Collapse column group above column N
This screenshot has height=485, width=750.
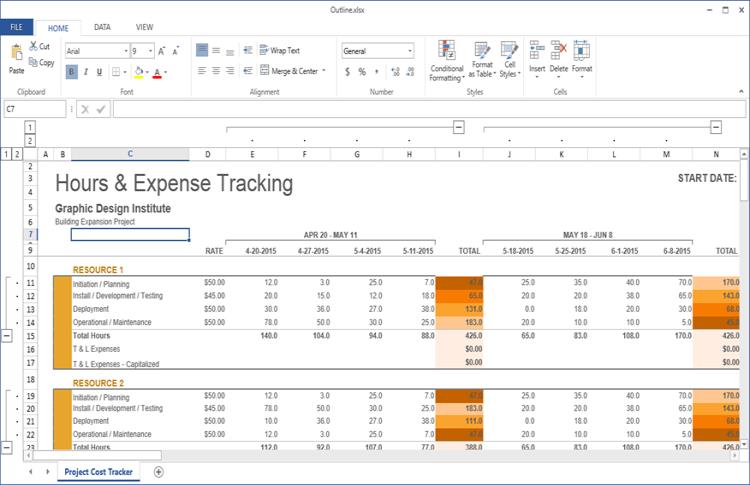pyautogui.click(x=716, y=127)
